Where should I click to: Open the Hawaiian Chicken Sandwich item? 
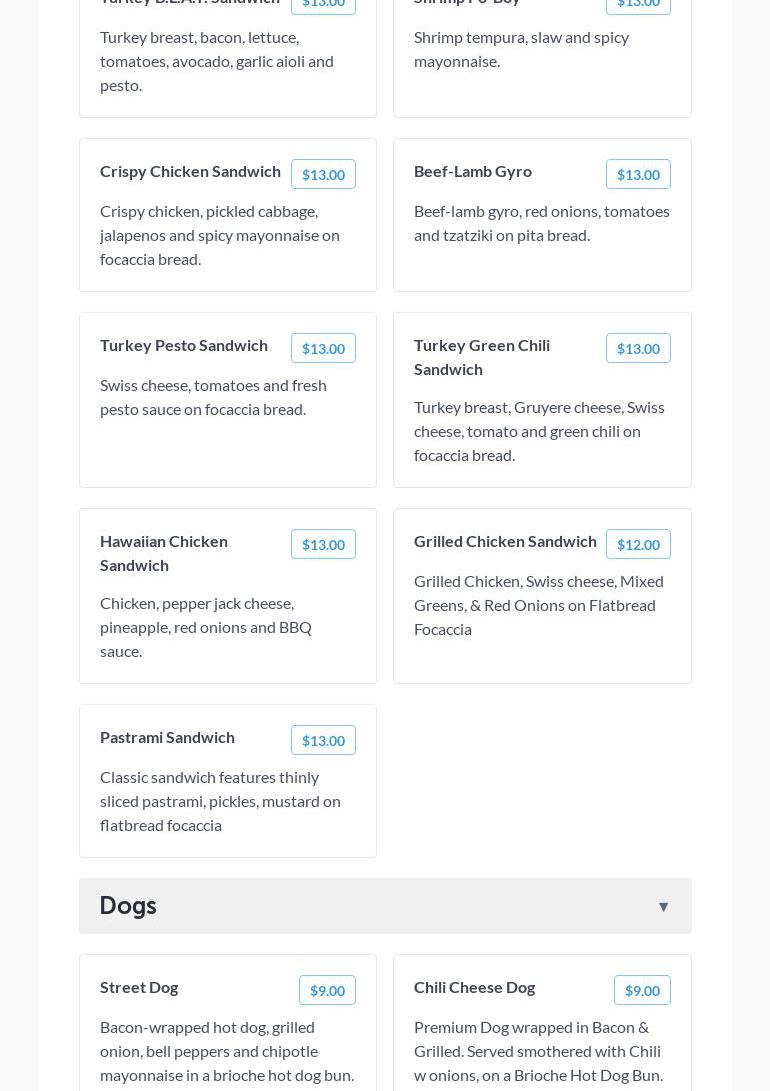pyautogui.click(x=164, y=553)
